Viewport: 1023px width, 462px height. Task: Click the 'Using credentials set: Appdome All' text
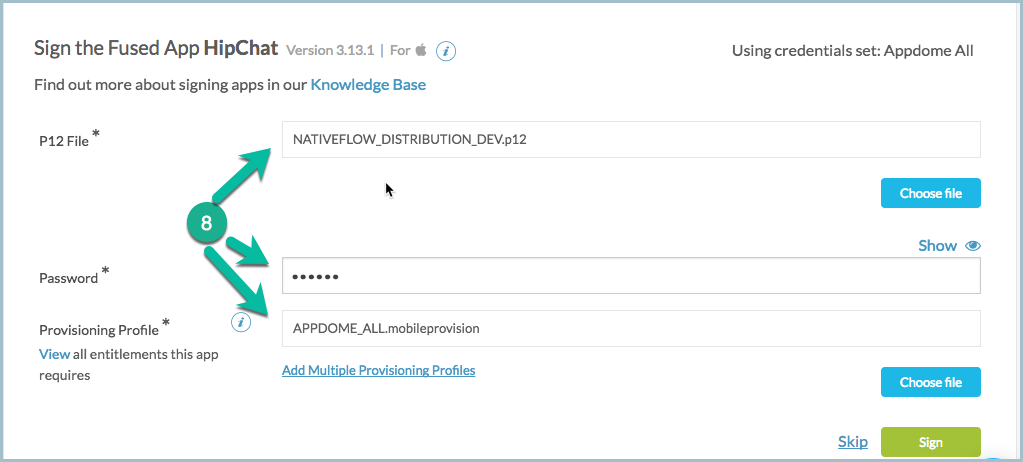click(853, 51)
